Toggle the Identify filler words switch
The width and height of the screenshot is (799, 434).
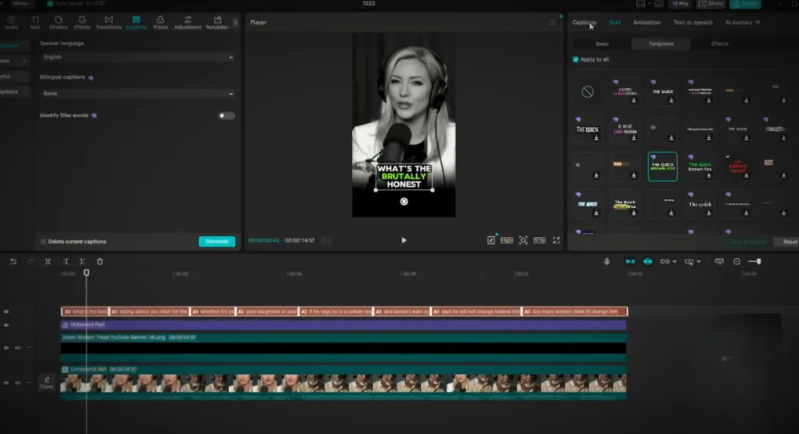[227, 116]
